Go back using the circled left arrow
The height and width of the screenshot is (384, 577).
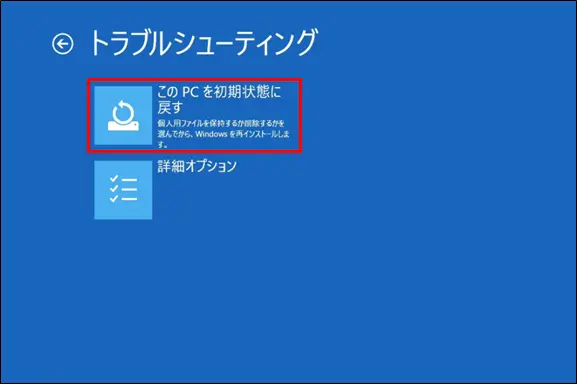[63, 45]
